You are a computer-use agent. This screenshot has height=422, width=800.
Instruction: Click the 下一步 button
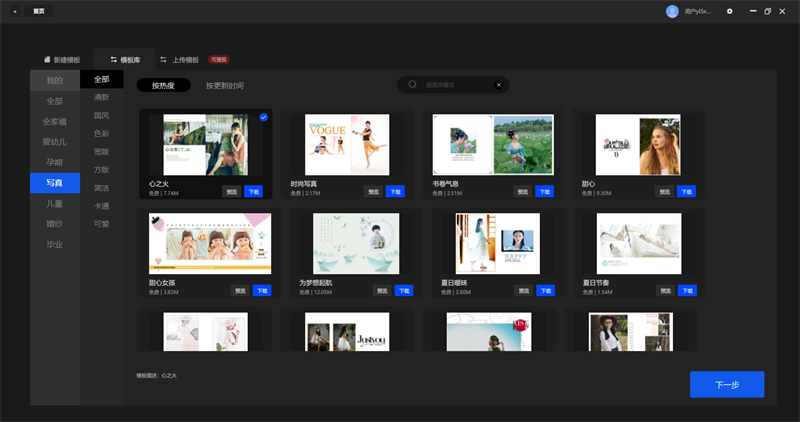pyautogui.click(x=727, y=384)
